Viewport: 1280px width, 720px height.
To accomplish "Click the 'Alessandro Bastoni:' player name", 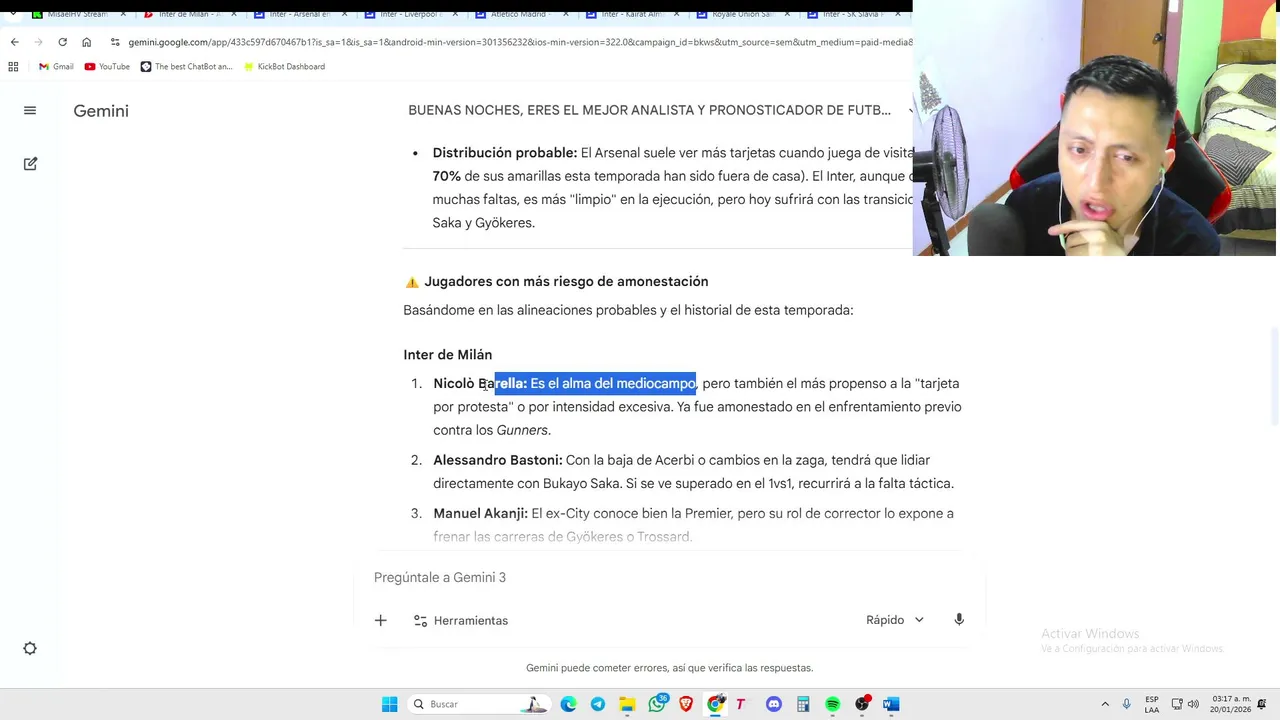I will point(497,460).
